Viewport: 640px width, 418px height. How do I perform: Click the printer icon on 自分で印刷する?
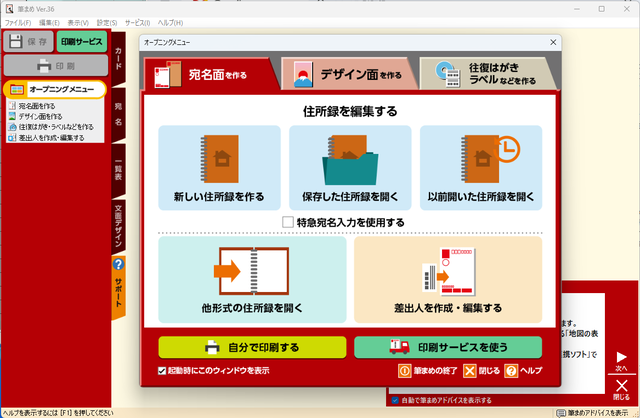212,347
